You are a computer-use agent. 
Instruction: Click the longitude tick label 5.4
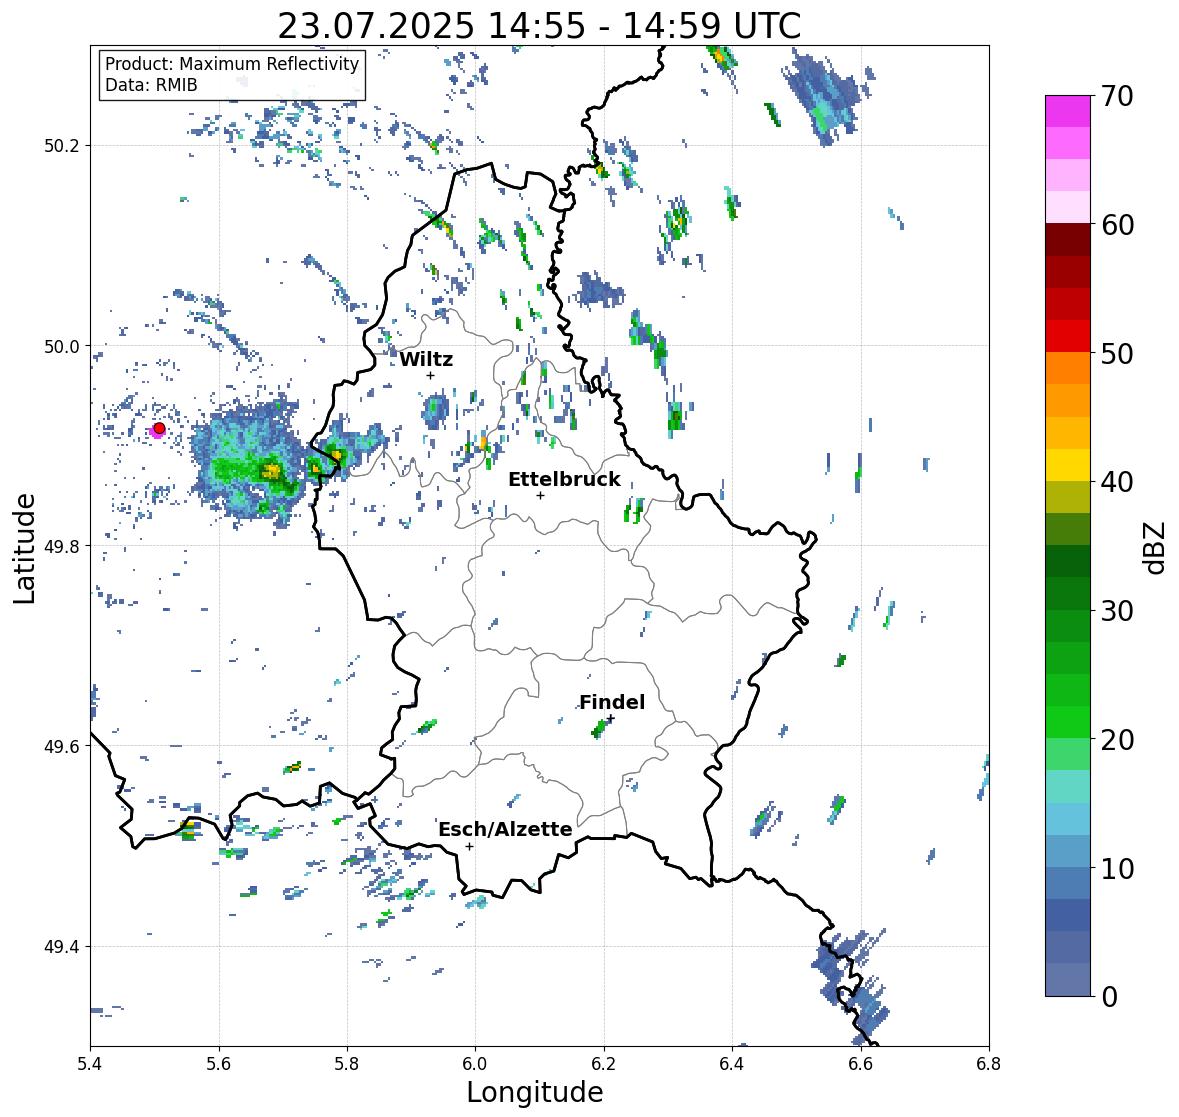click(x=90, y=1064)
